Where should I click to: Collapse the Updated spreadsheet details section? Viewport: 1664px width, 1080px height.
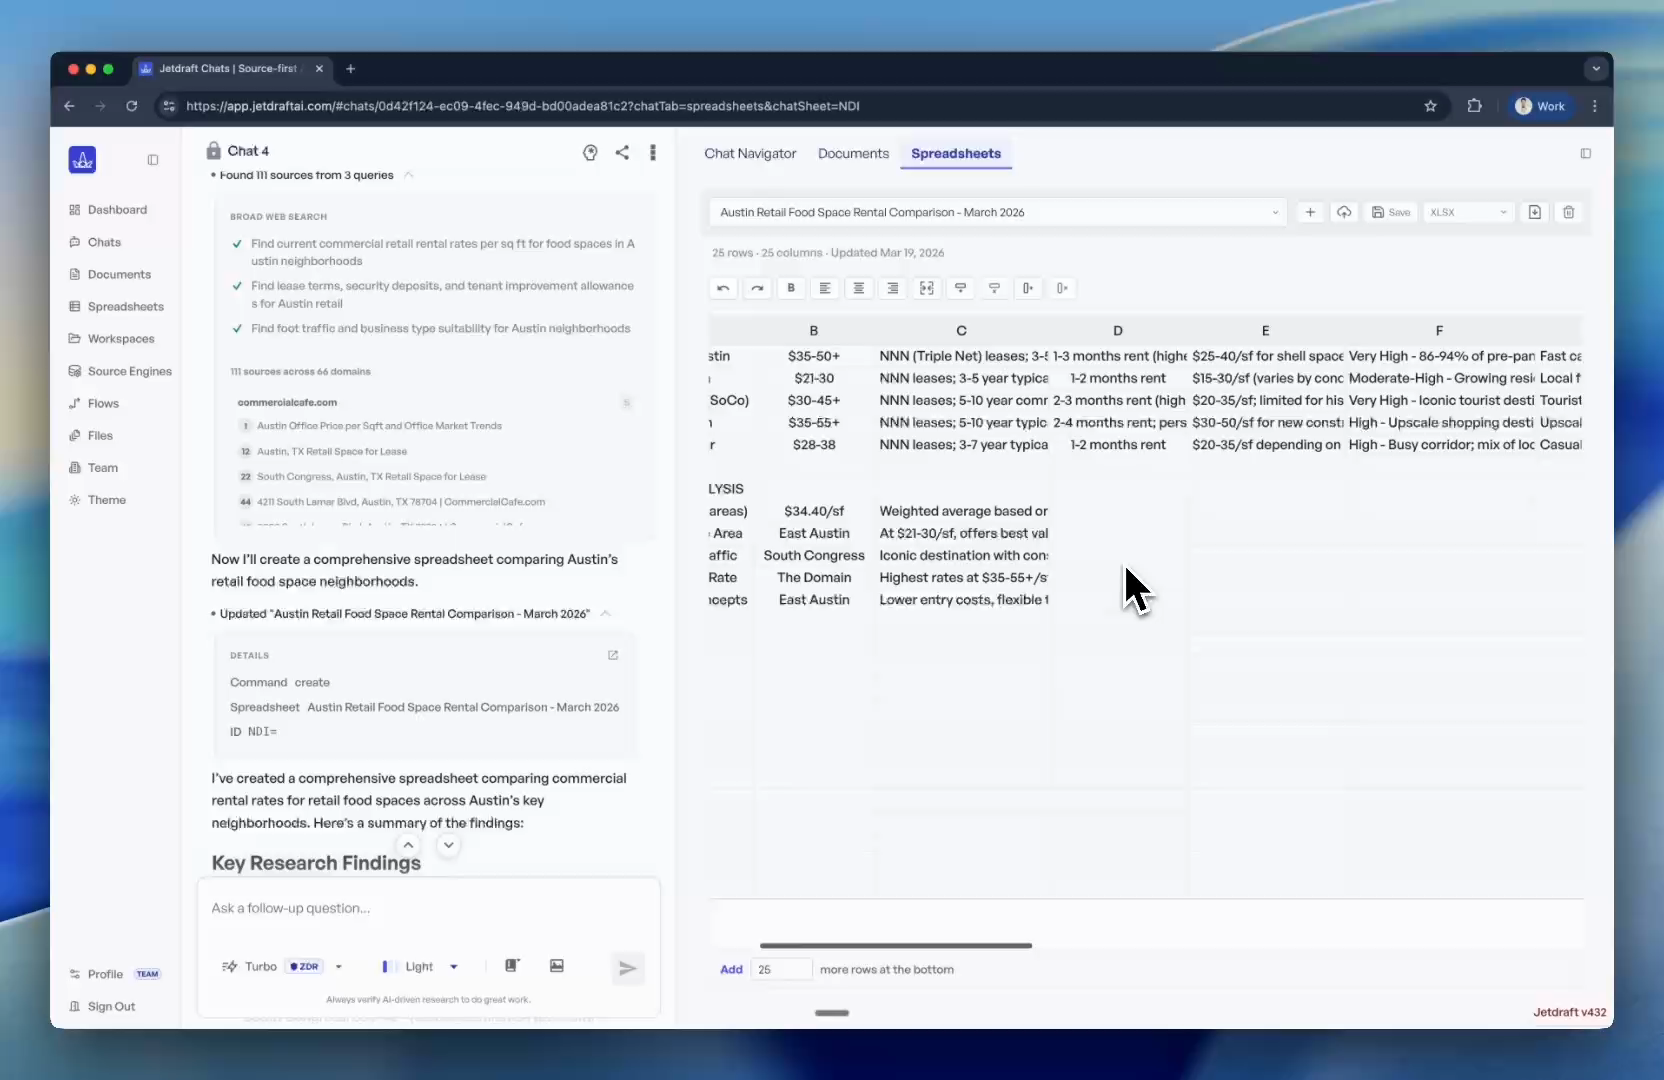point(604,614)
